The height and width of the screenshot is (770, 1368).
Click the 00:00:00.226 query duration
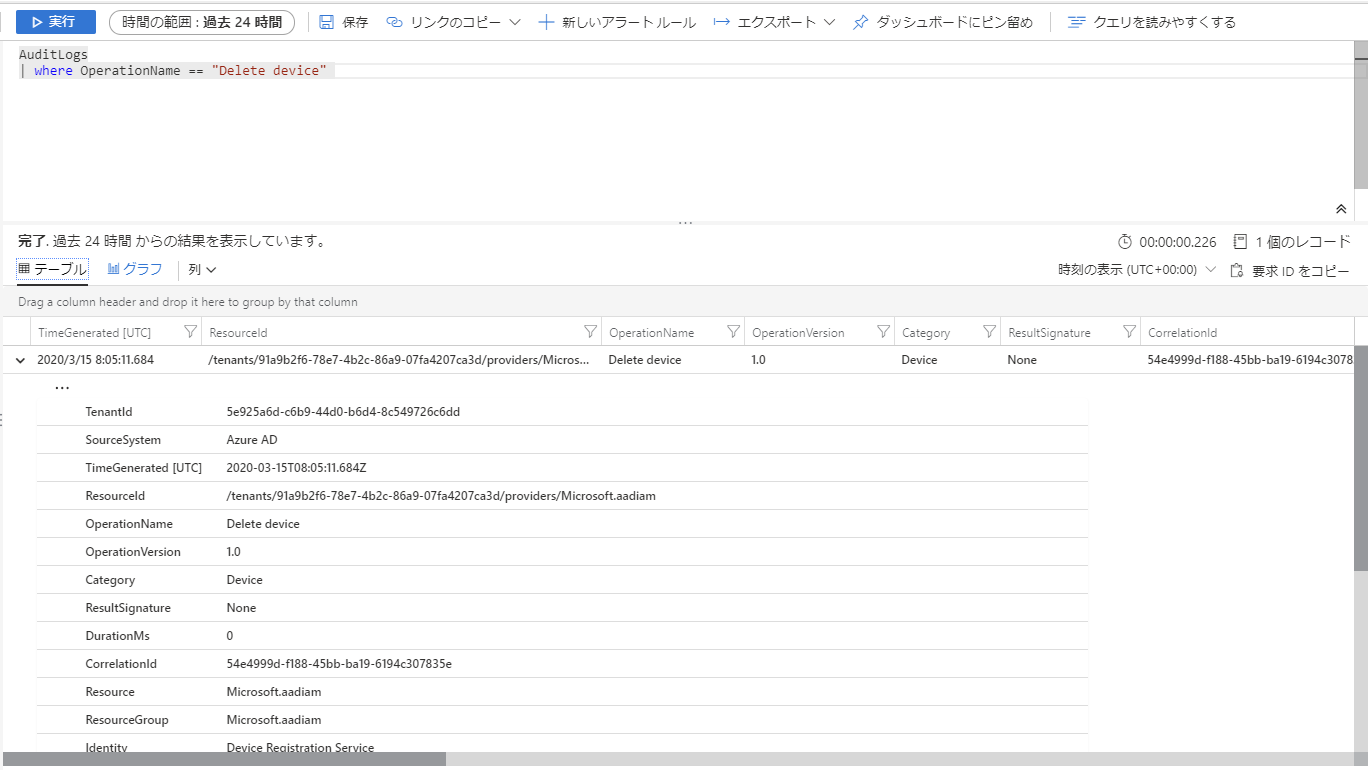1167,241
